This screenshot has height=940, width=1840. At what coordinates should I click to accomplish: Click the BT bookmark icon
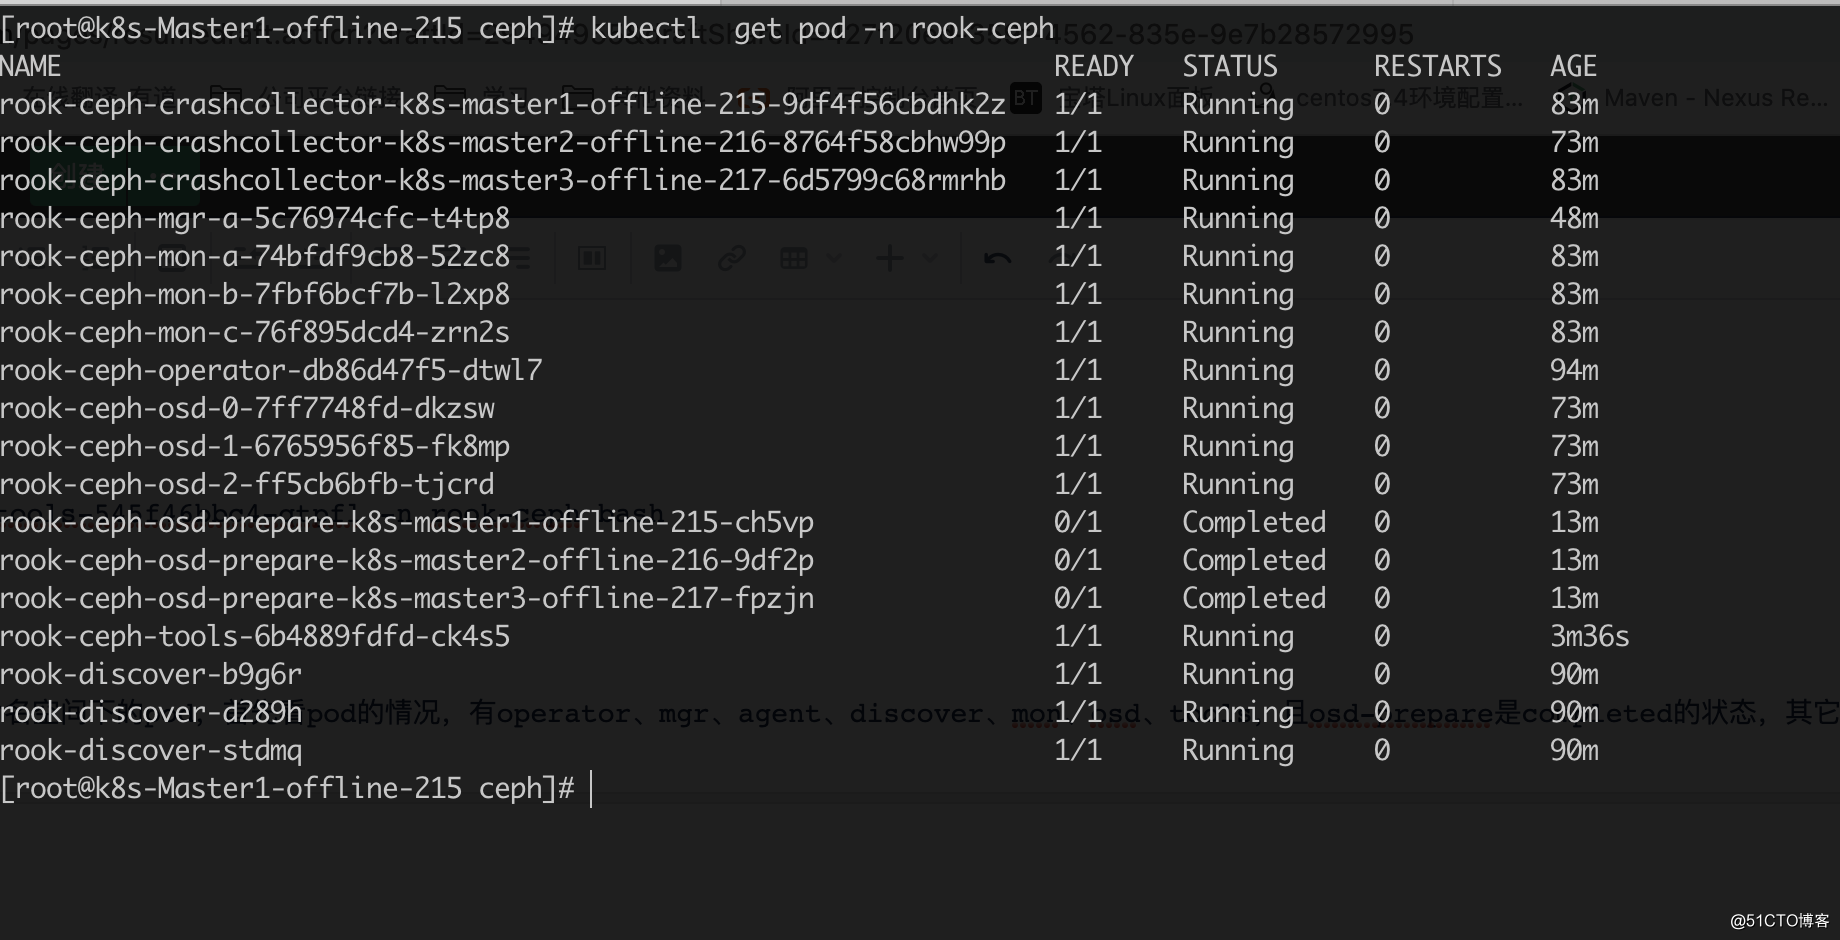pyautogui.click(x=1025, y=98)
